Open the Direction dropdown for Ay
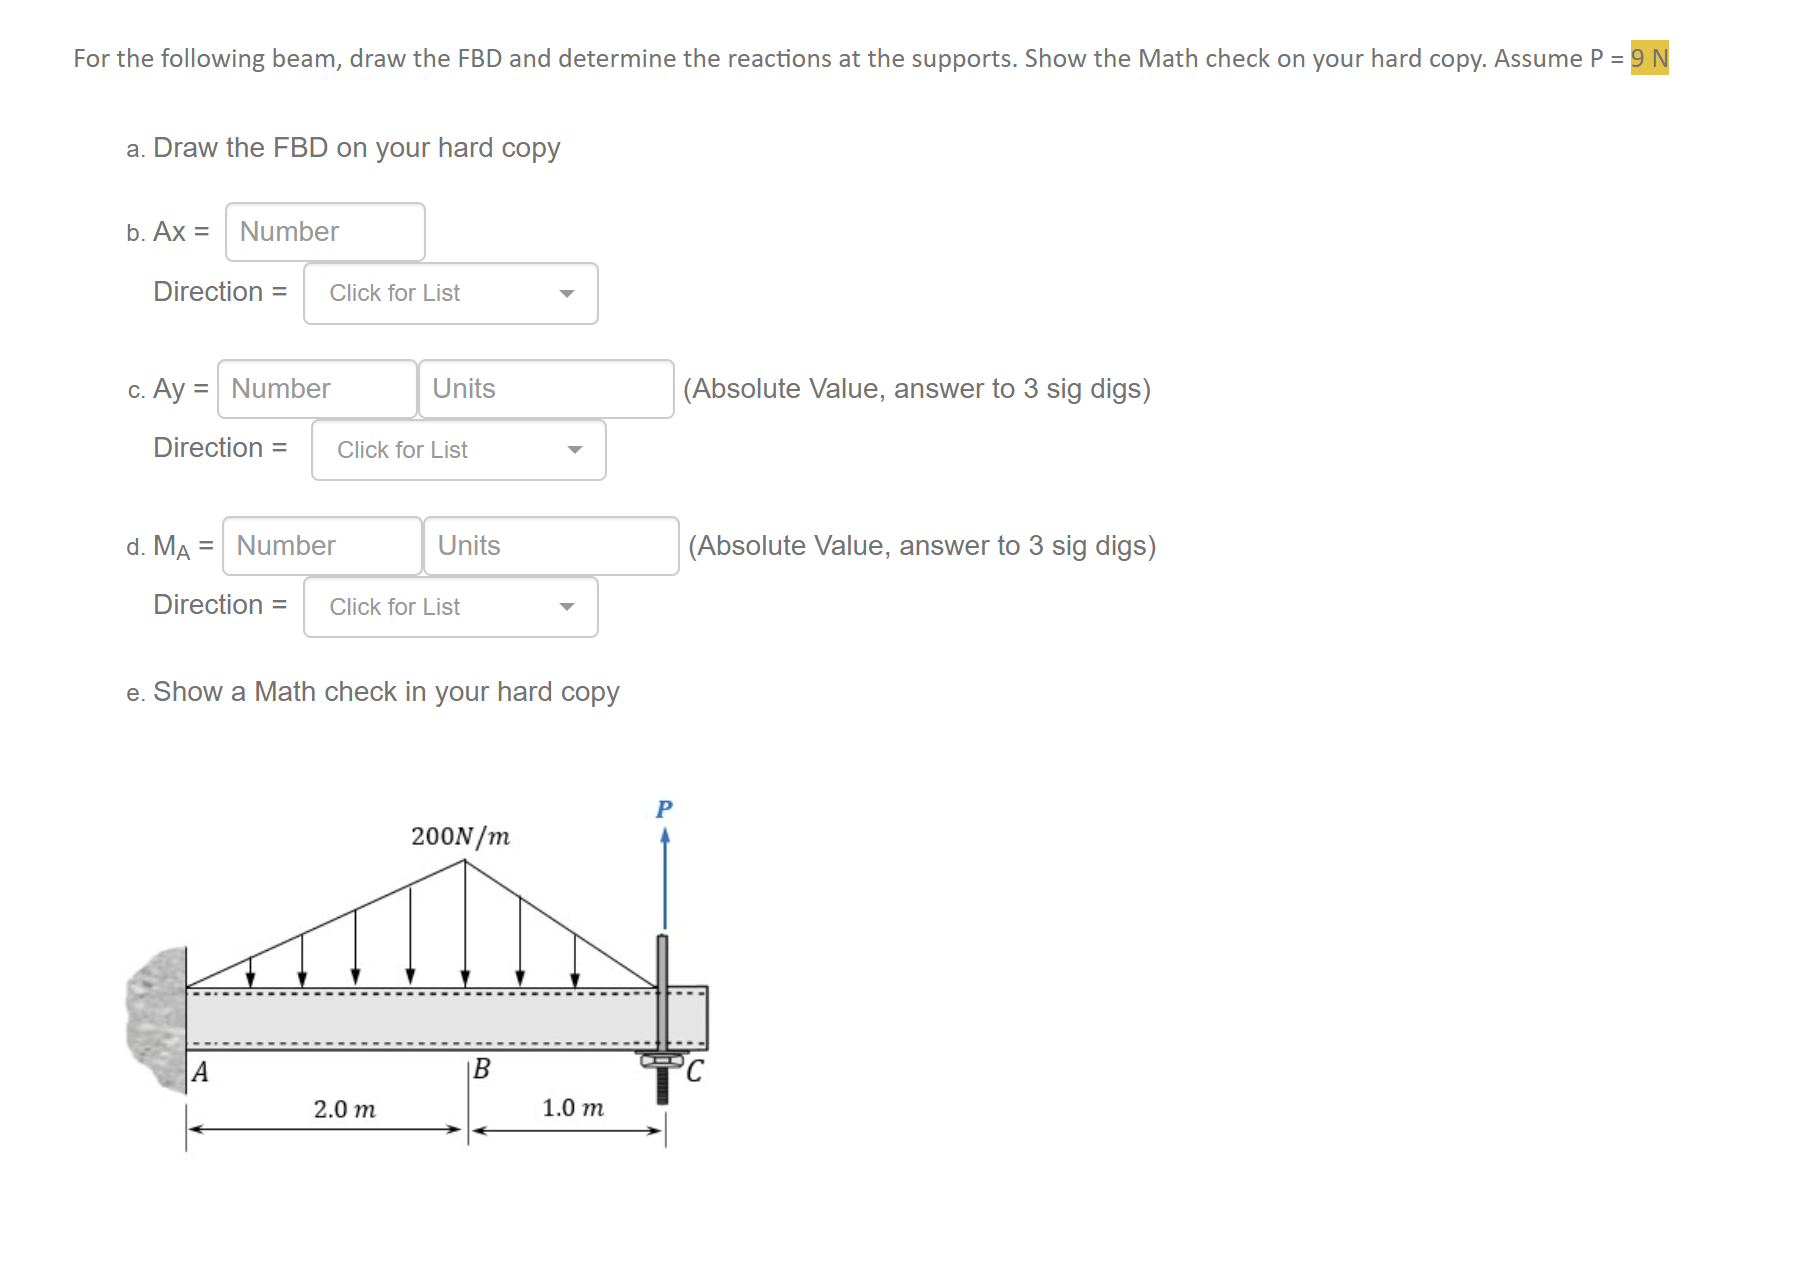This screenshot has width=1803, height=1281. pos(458,450)
